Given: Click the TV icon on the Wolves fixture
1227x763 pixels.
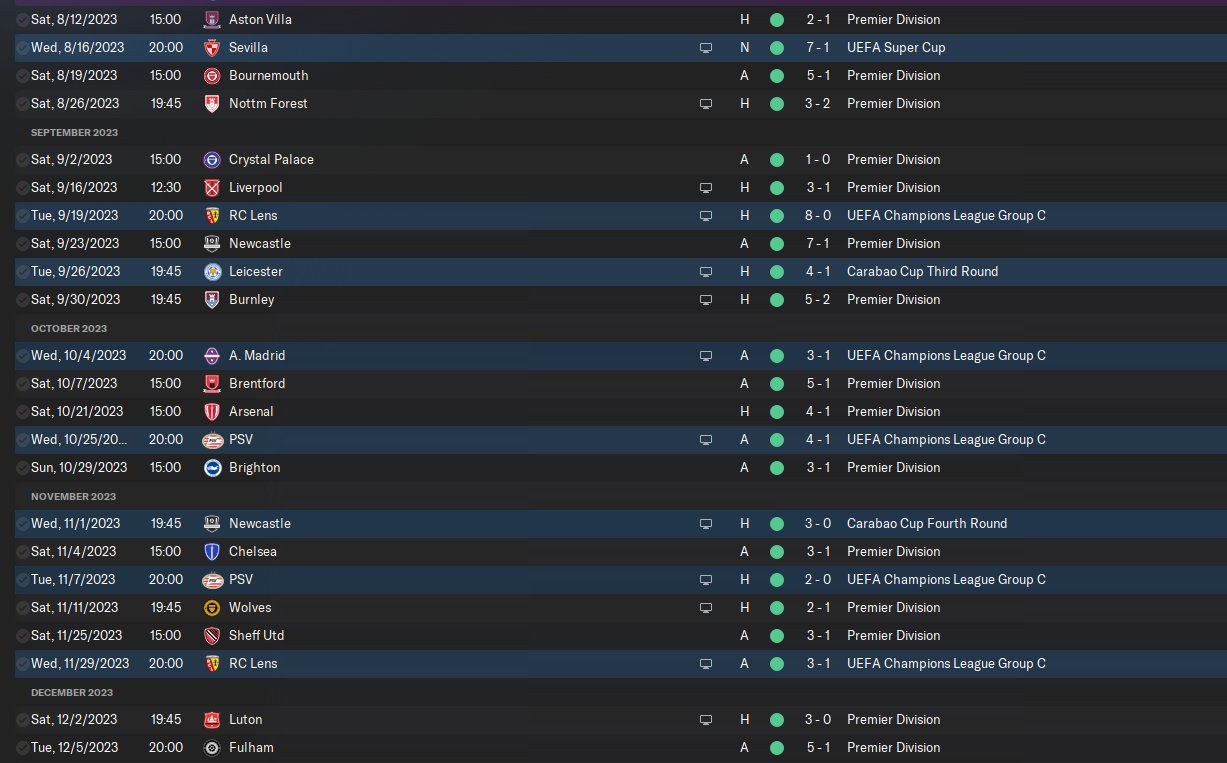Looking at the screenshot, I should [706, 607].
